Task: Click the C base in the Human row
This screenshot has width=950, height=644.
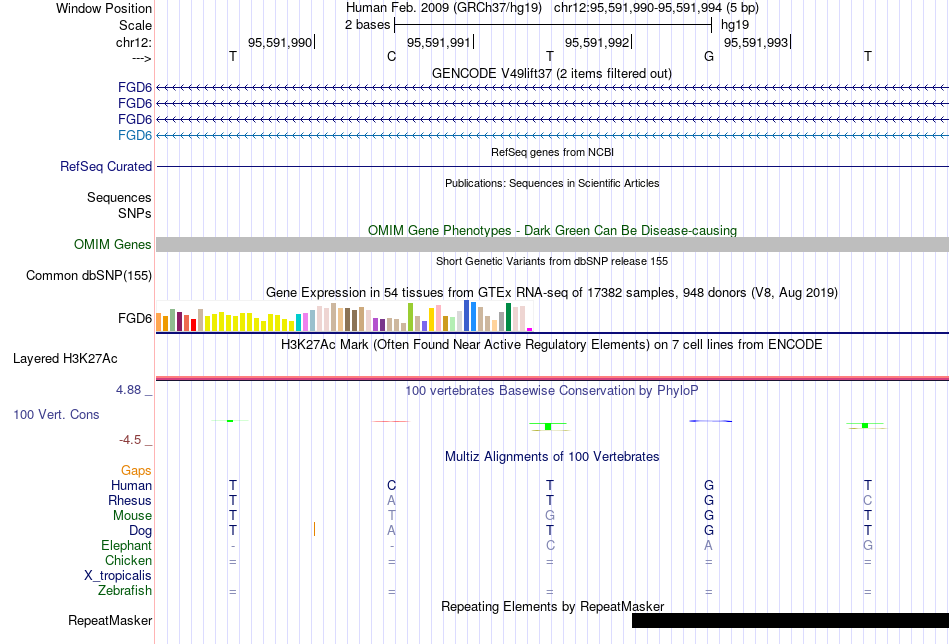Action: coord(391,485)
